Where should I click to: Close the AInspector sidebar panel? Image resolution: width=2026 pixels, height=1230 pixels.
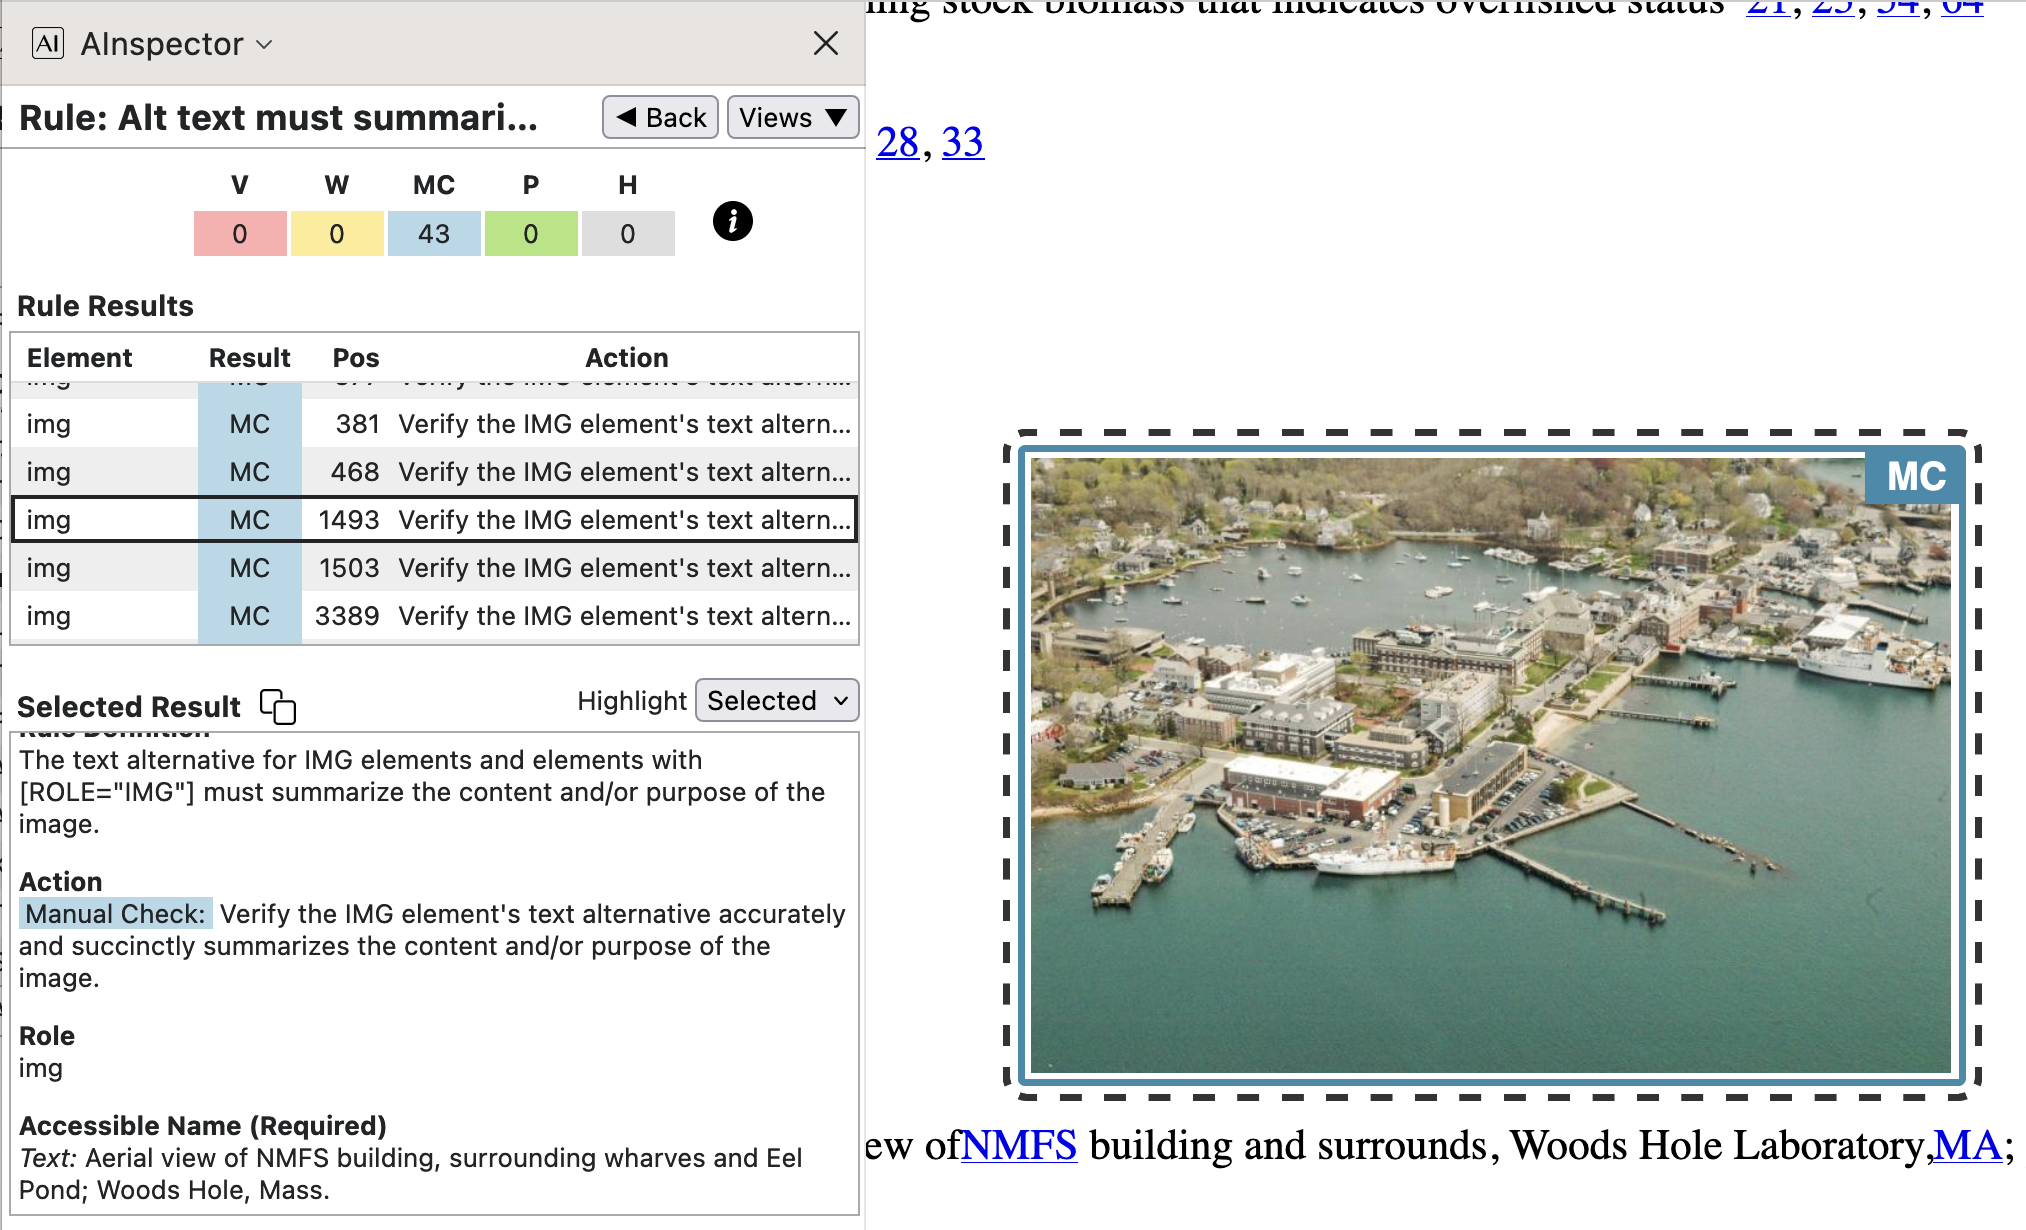click(825, 43)
